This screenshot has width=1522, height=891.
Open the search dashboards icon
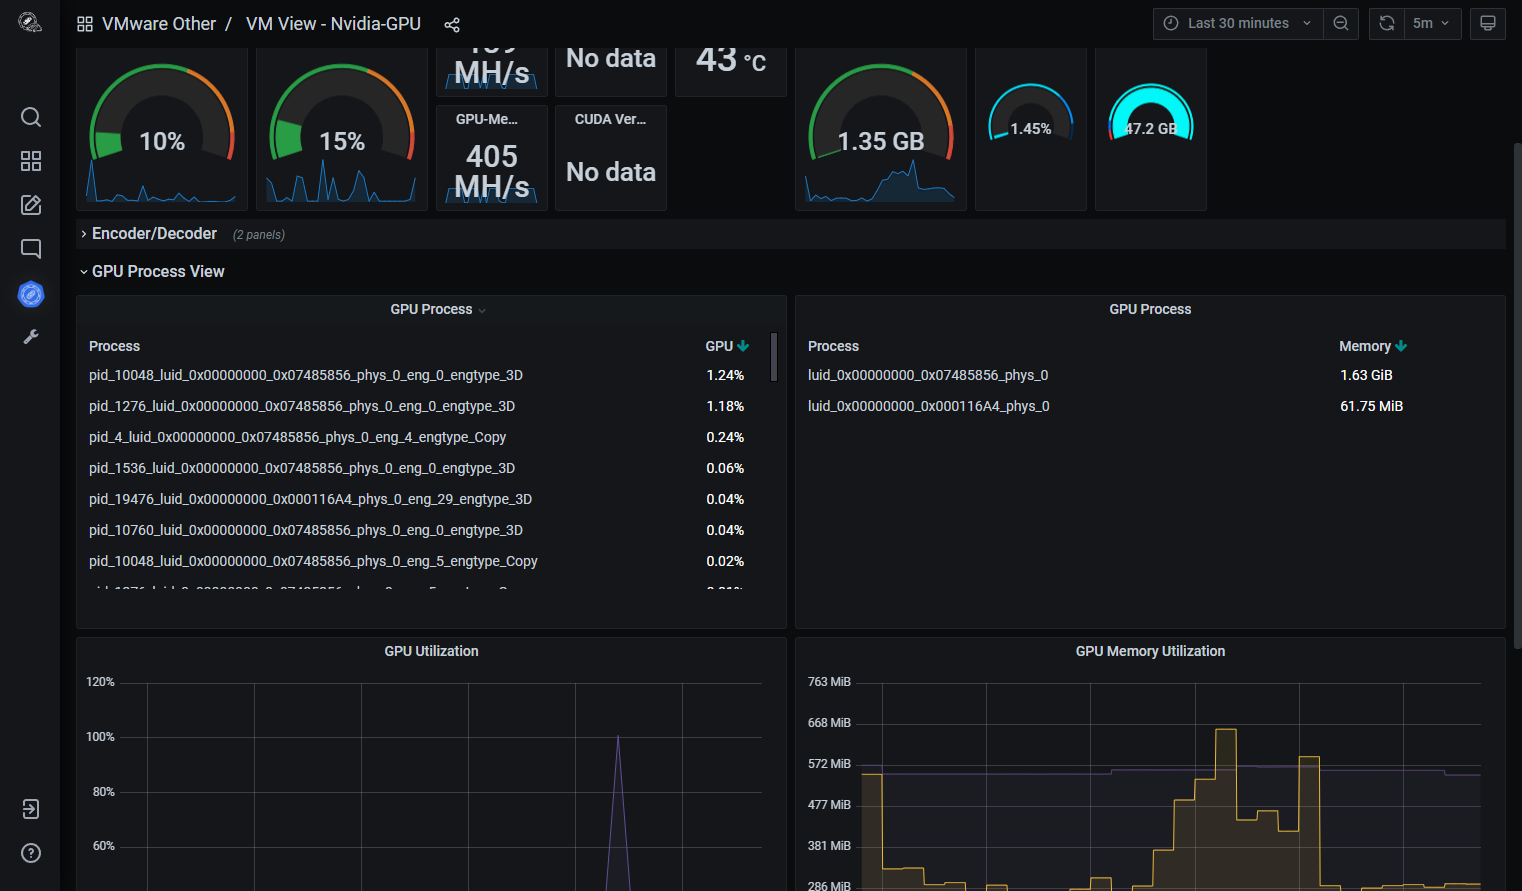pos(31,117)
